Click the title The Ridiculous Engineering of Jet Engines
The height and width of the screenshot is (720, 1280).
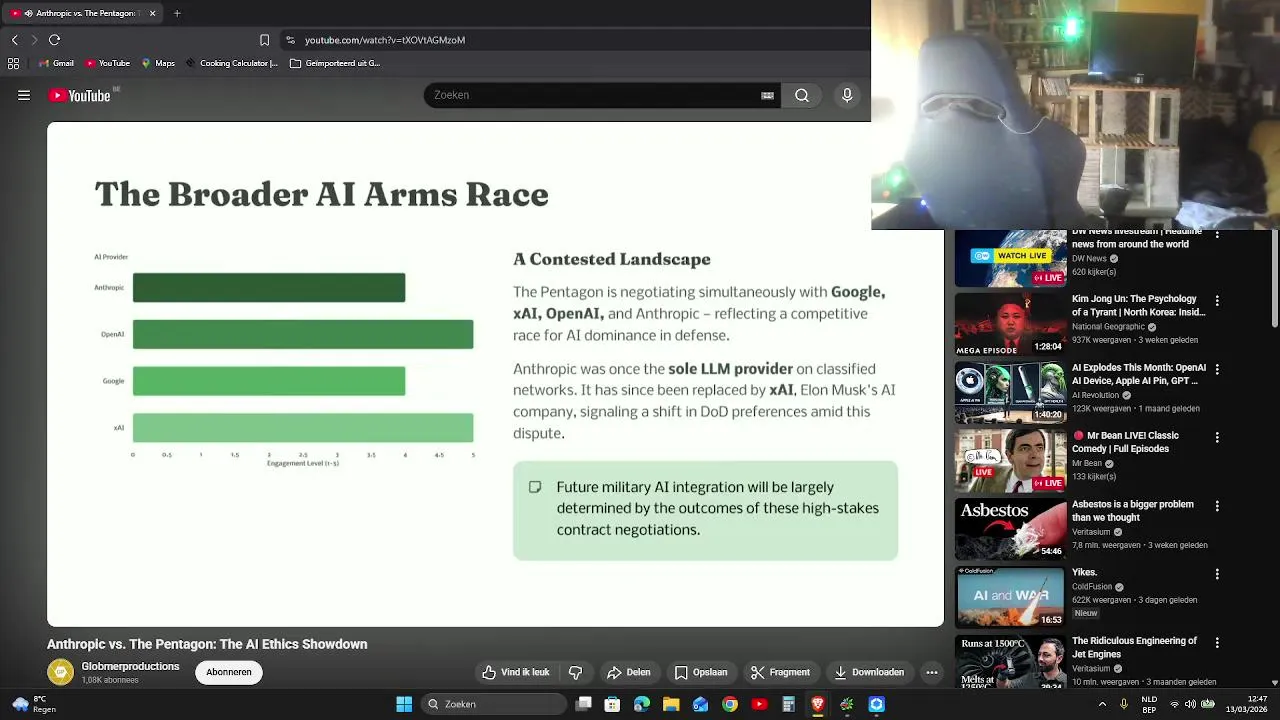click(1134, 647)
